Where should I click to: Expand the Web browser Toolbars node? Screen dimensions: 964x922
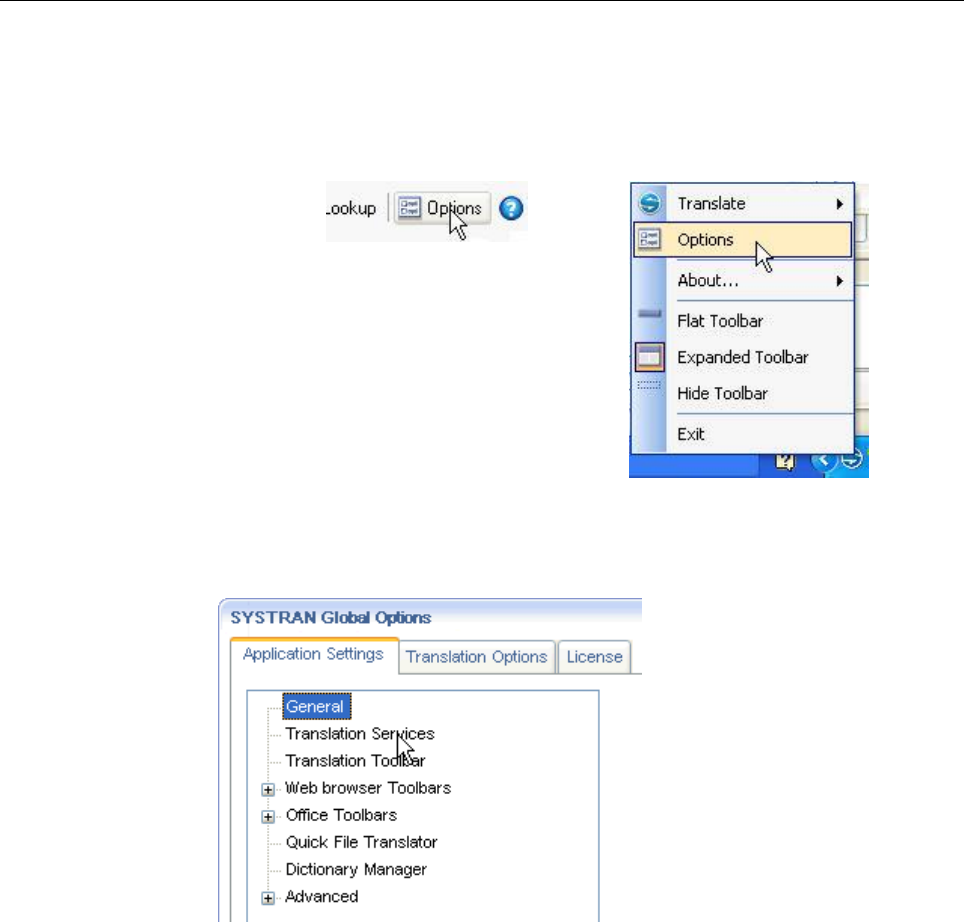click(x=267, y=789)
